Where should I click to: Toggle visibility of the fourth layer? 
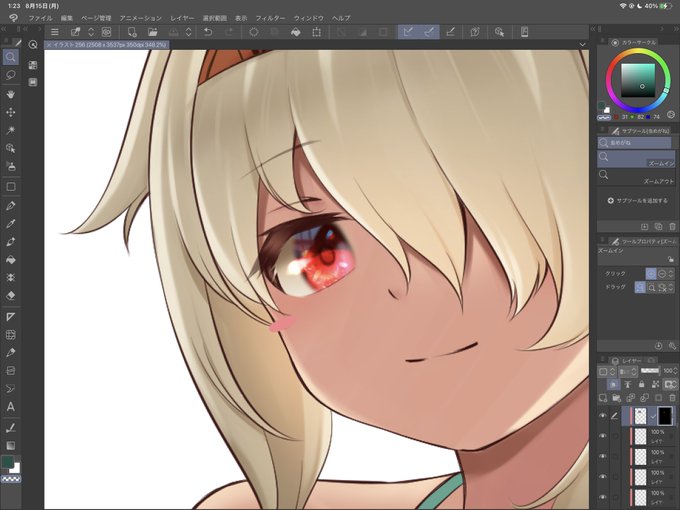point(603,477)
